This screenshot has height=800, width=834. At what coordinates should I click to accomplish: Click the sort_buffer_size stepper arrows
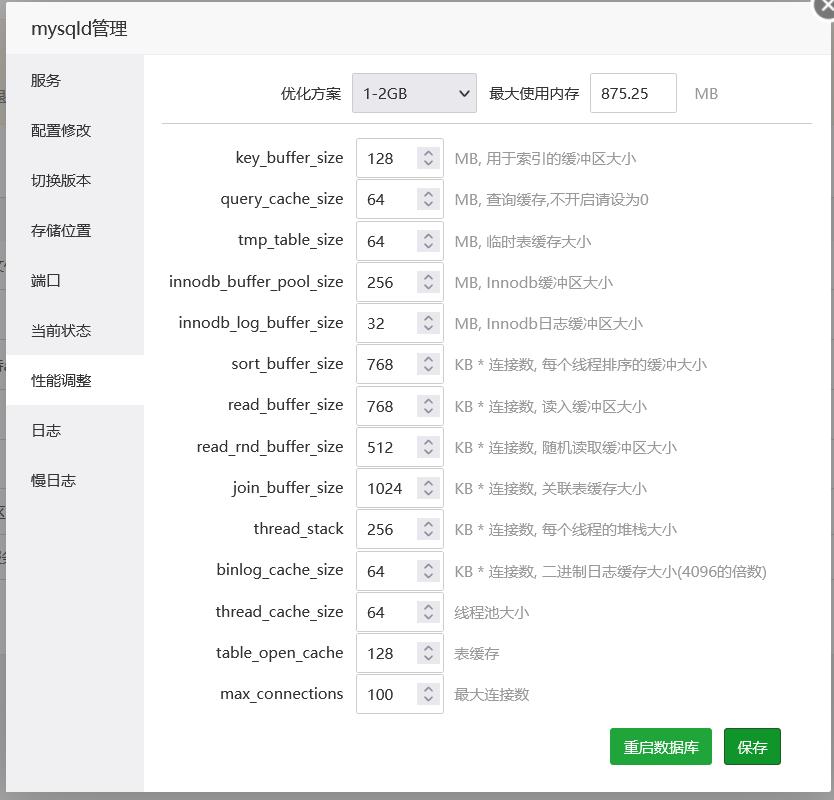tap(428, 364)
